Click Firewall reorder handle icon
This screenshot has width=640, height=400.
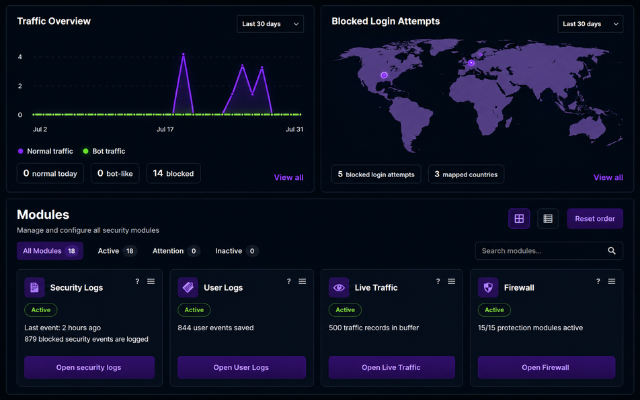(611, 281)
